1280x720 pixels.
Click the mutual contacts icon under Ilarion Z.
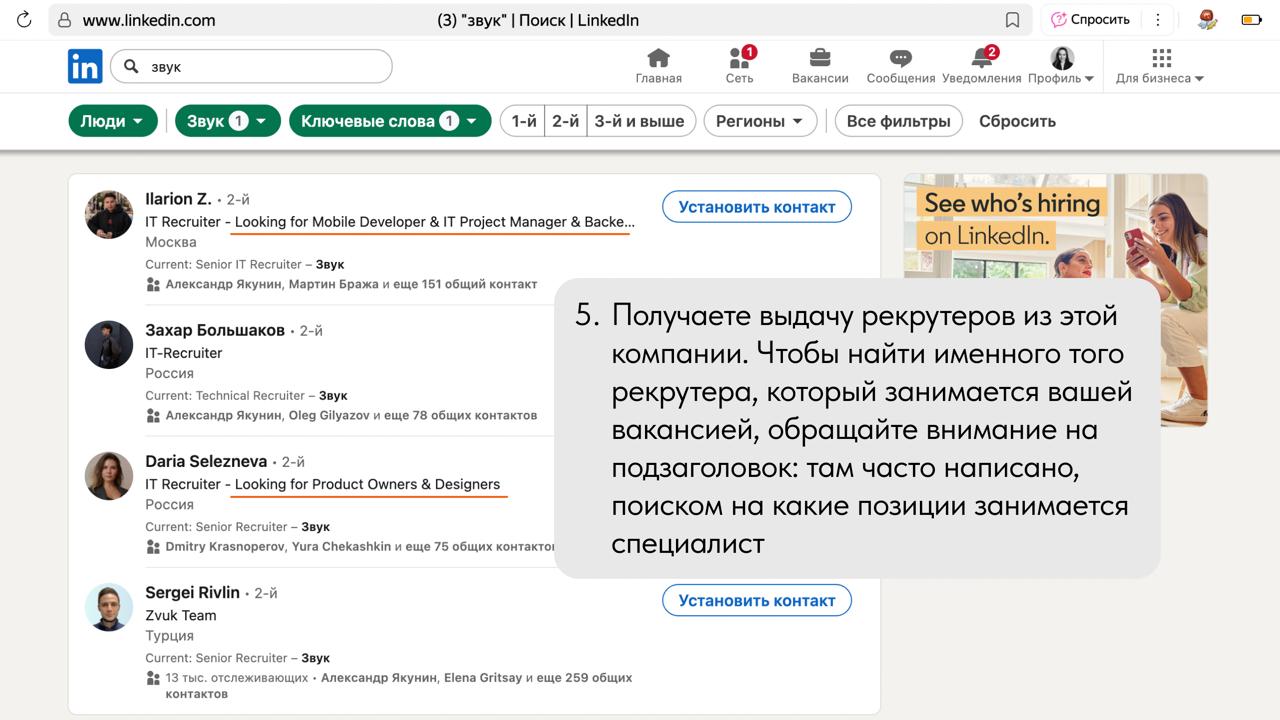(x=153, y=284)
